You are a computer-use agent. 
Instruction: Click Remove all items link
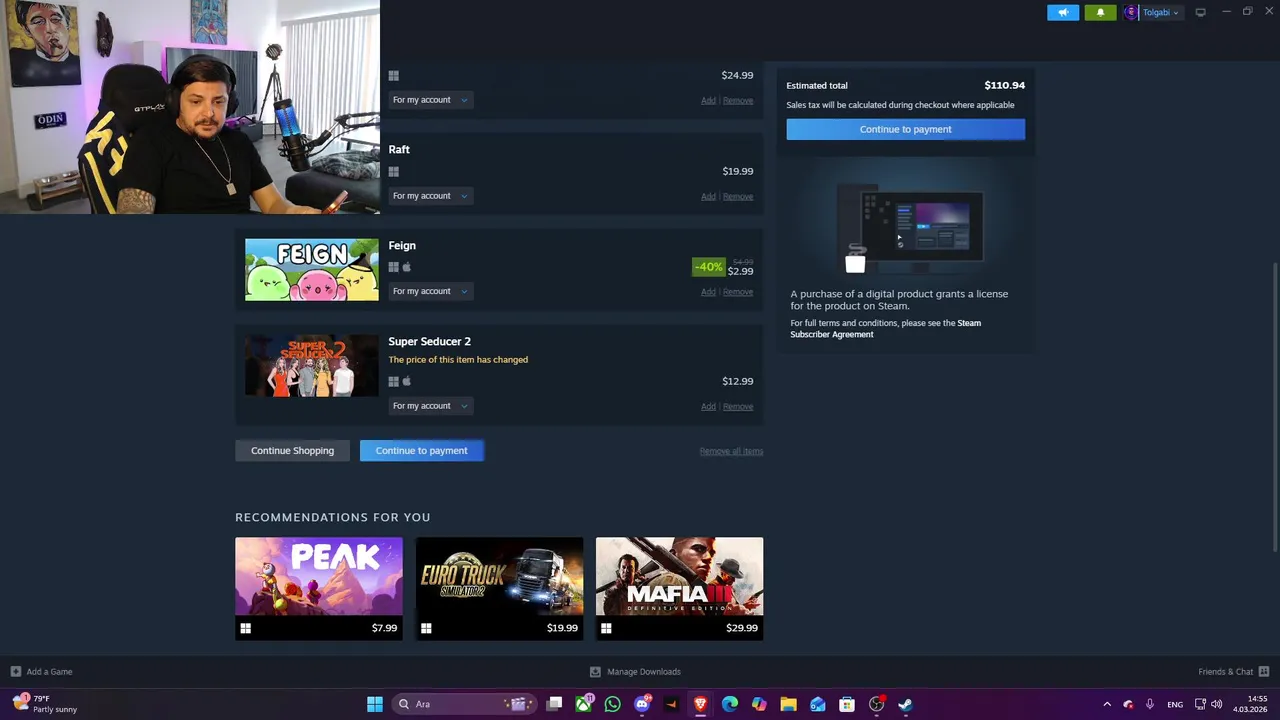point(731,451)
